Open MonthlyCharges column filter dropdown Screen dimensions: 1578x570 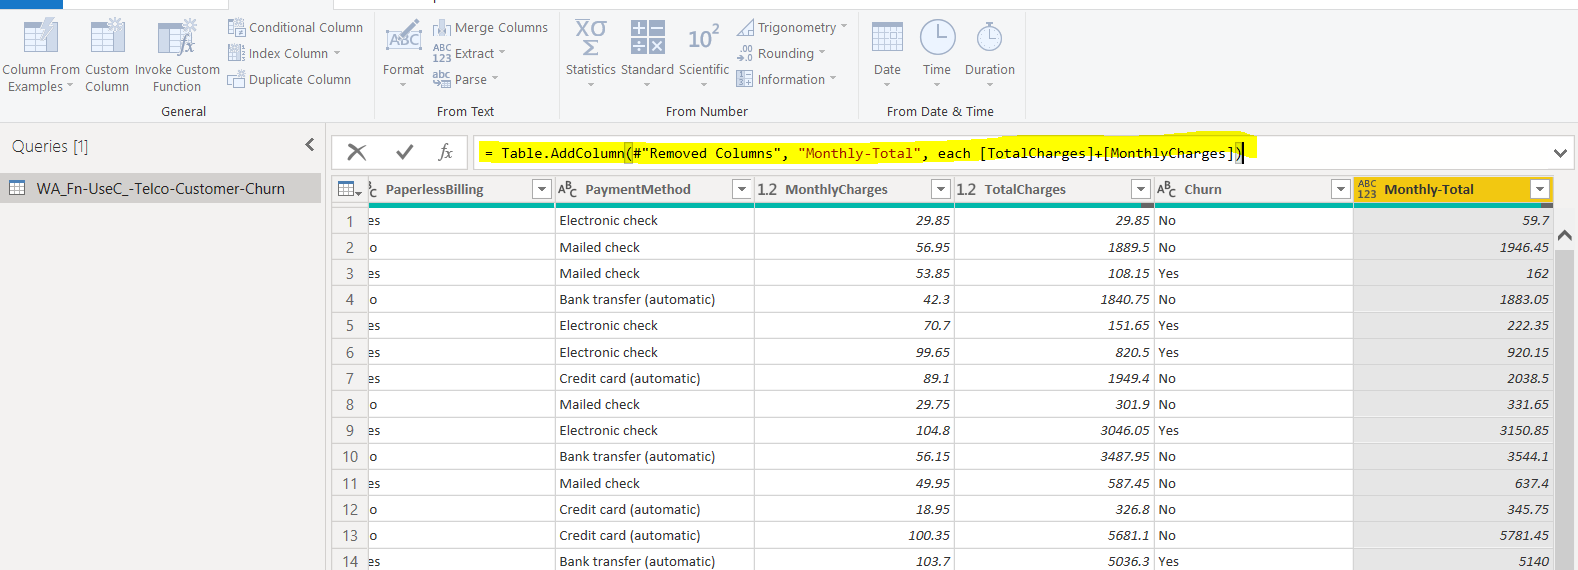coord(940,189)
